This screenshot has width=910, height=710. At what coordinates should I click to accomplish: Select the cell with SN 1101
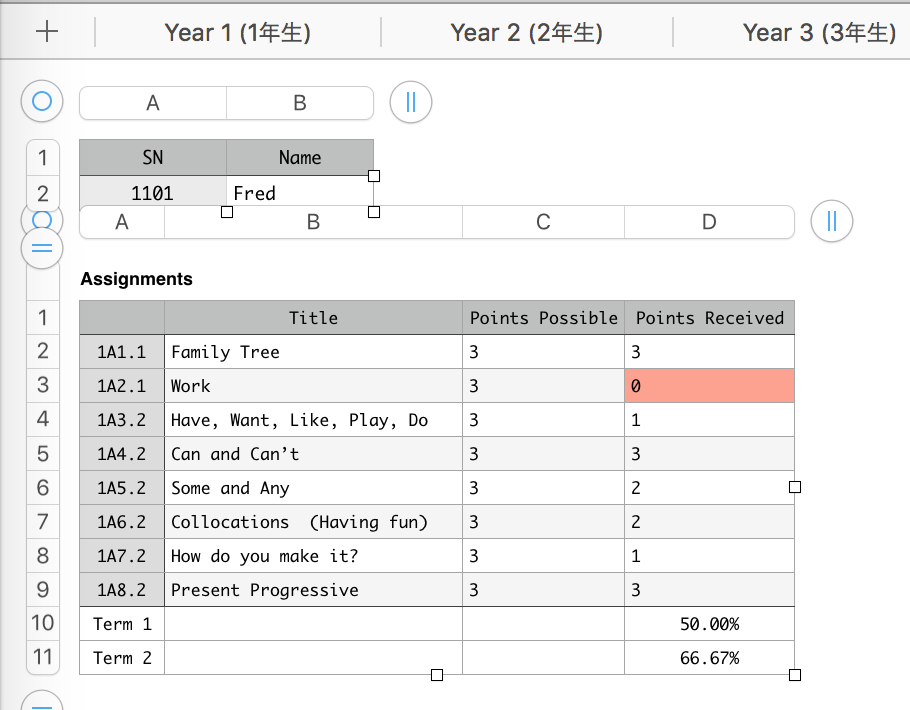click(152, 192)
